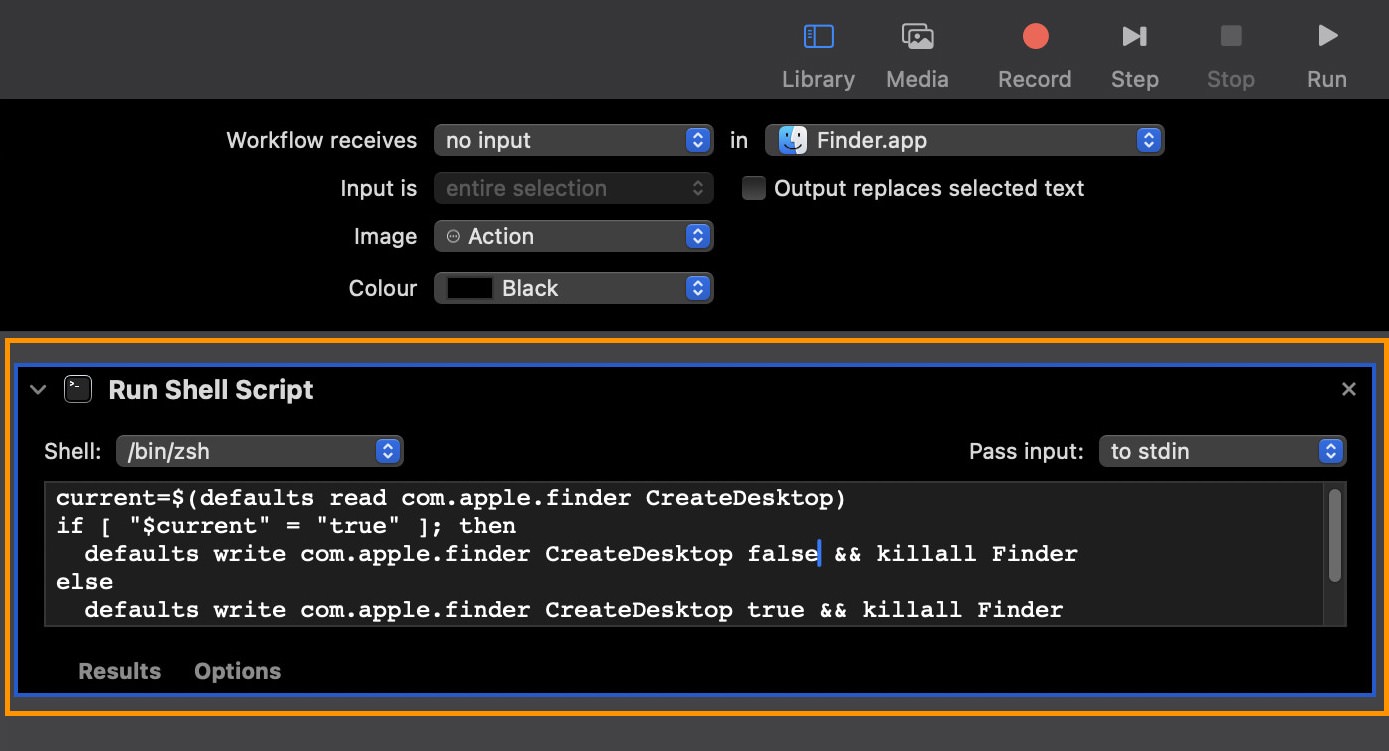
Task: Click the 'Run Shell Script' action title
Action: pyautogui.click(x=211, y=389)
